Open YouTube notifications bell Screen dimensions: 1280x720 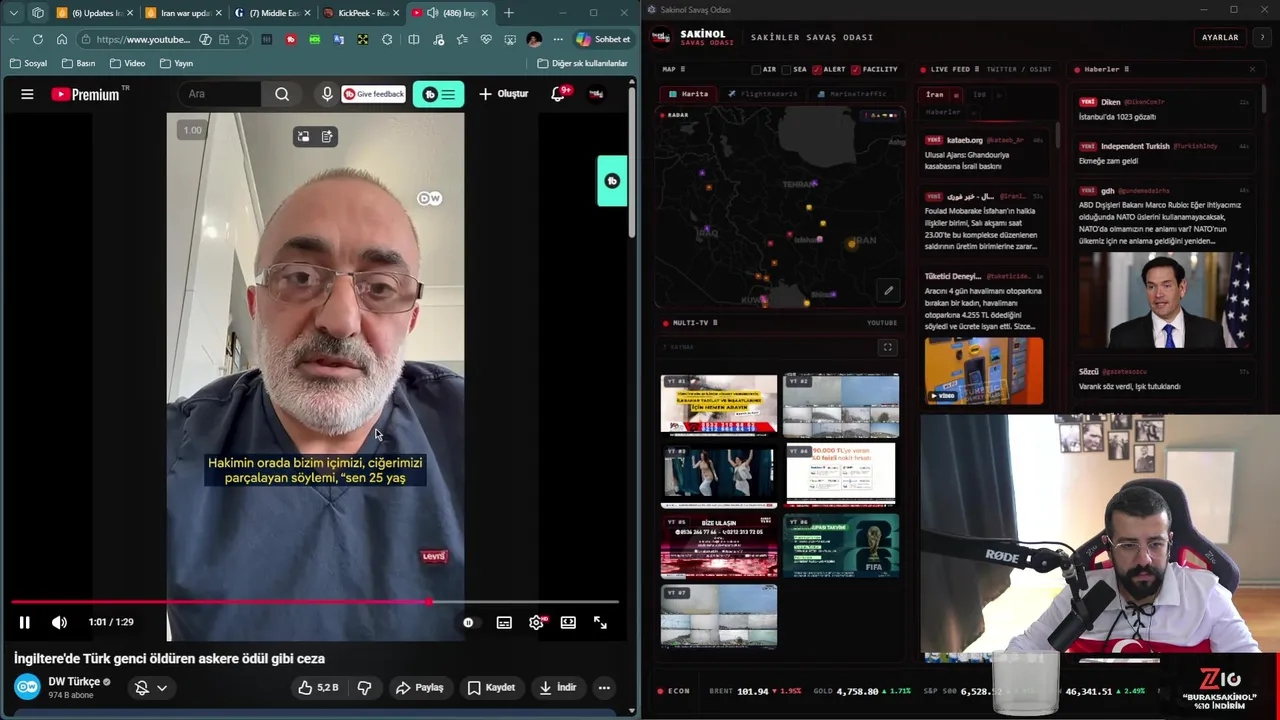[x=558, y=94]
